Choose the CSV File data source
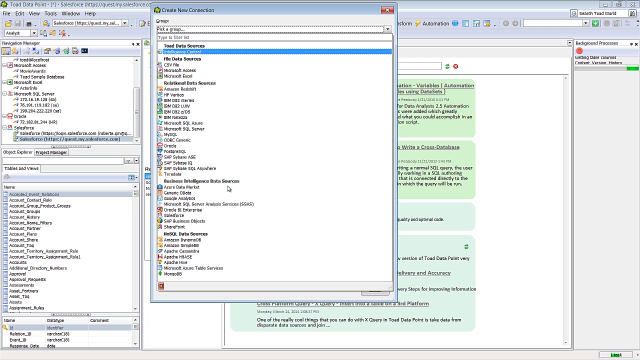The width and height of the screenshot is (640, 360). point(171,65)
